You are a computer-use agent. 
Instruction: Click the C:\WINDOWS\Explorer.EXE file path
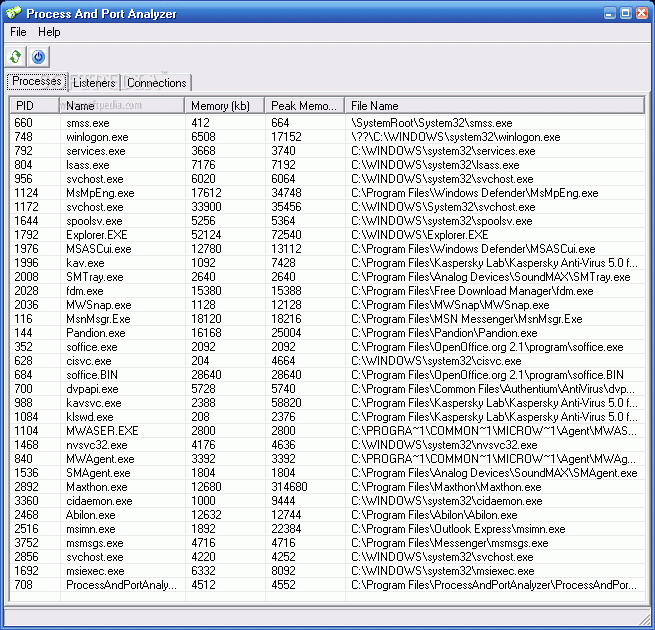(419, 235)
